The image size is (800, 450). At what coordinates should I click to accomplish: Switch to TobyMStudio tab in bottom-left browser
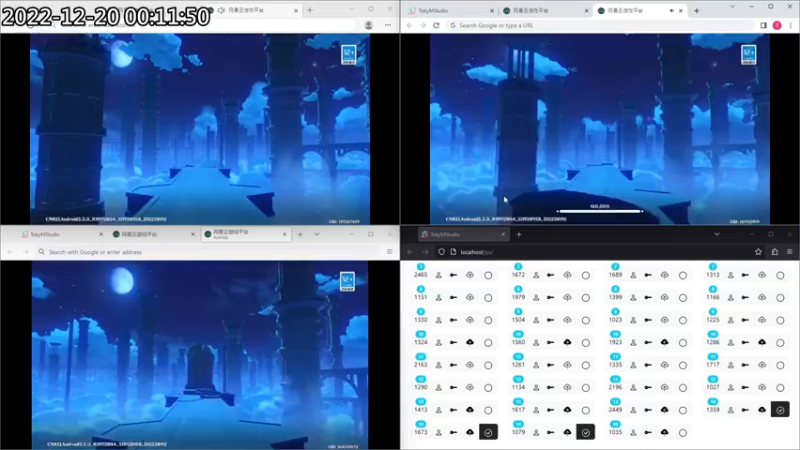[x=61, y=234]
